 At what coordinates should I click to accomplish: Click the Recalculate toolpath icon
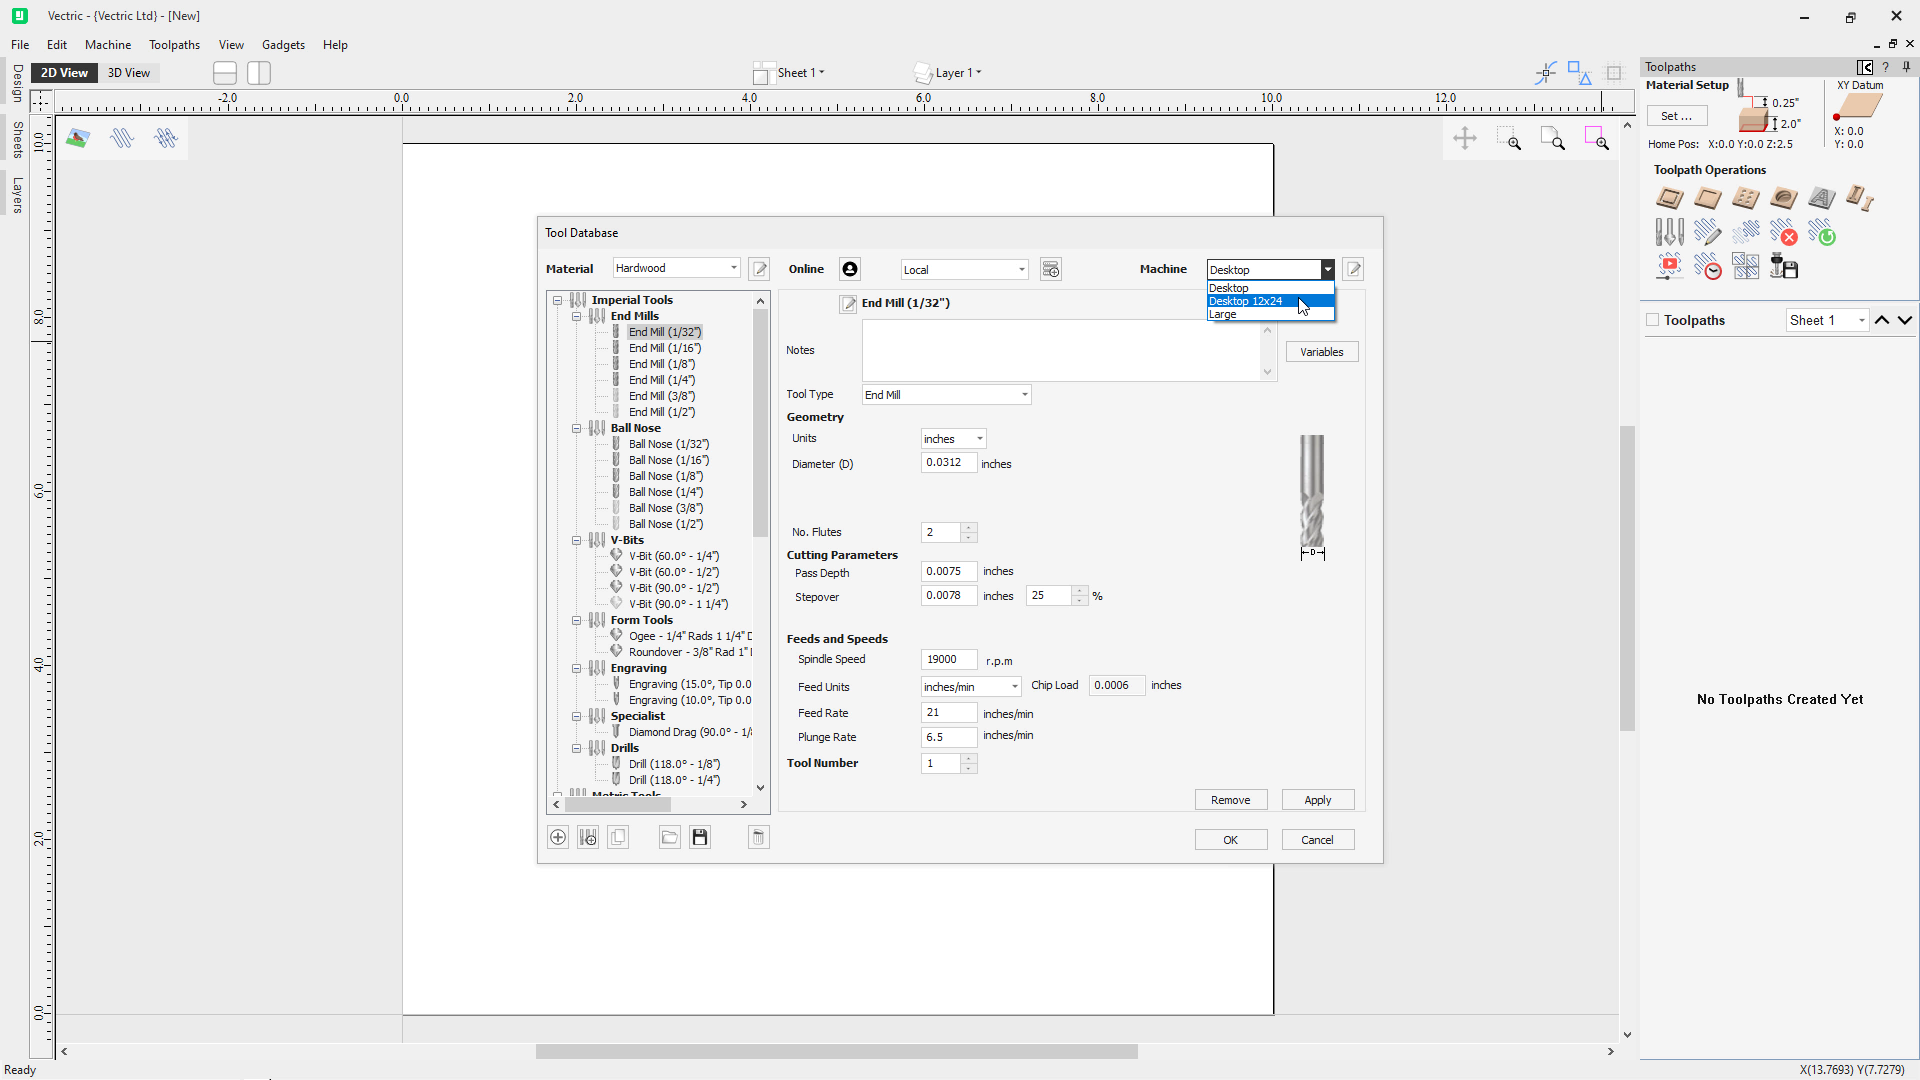coord(1821,233)
